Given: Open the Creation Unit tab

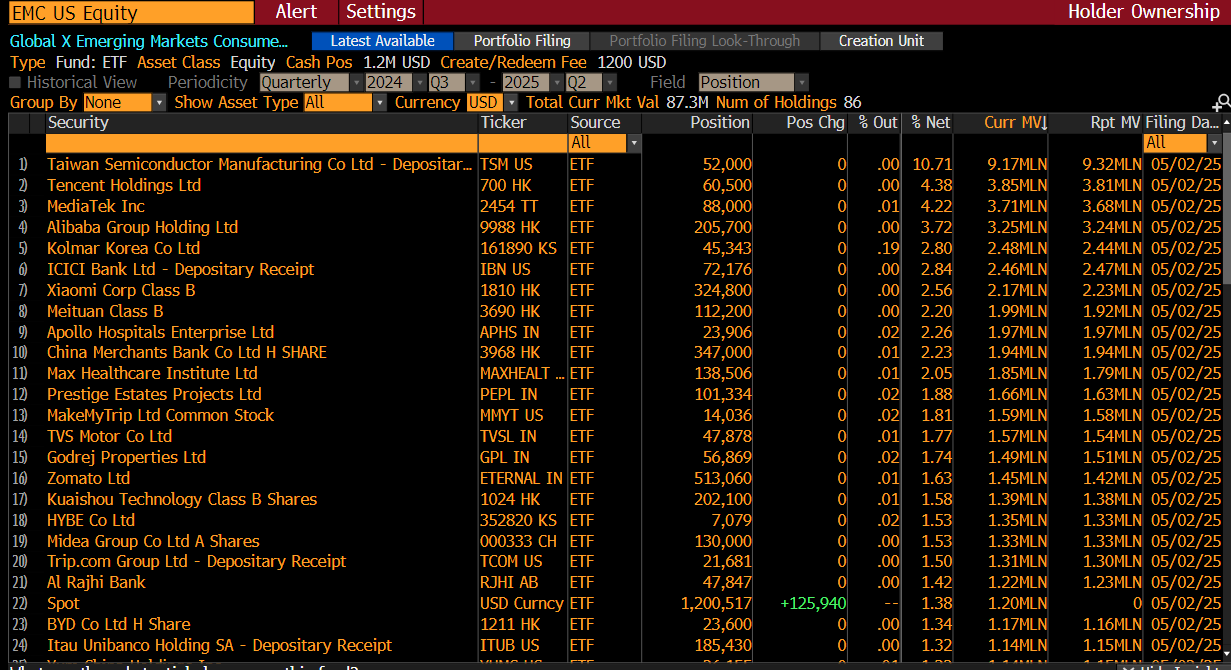Looking at the screenshot, I should 881,41.
